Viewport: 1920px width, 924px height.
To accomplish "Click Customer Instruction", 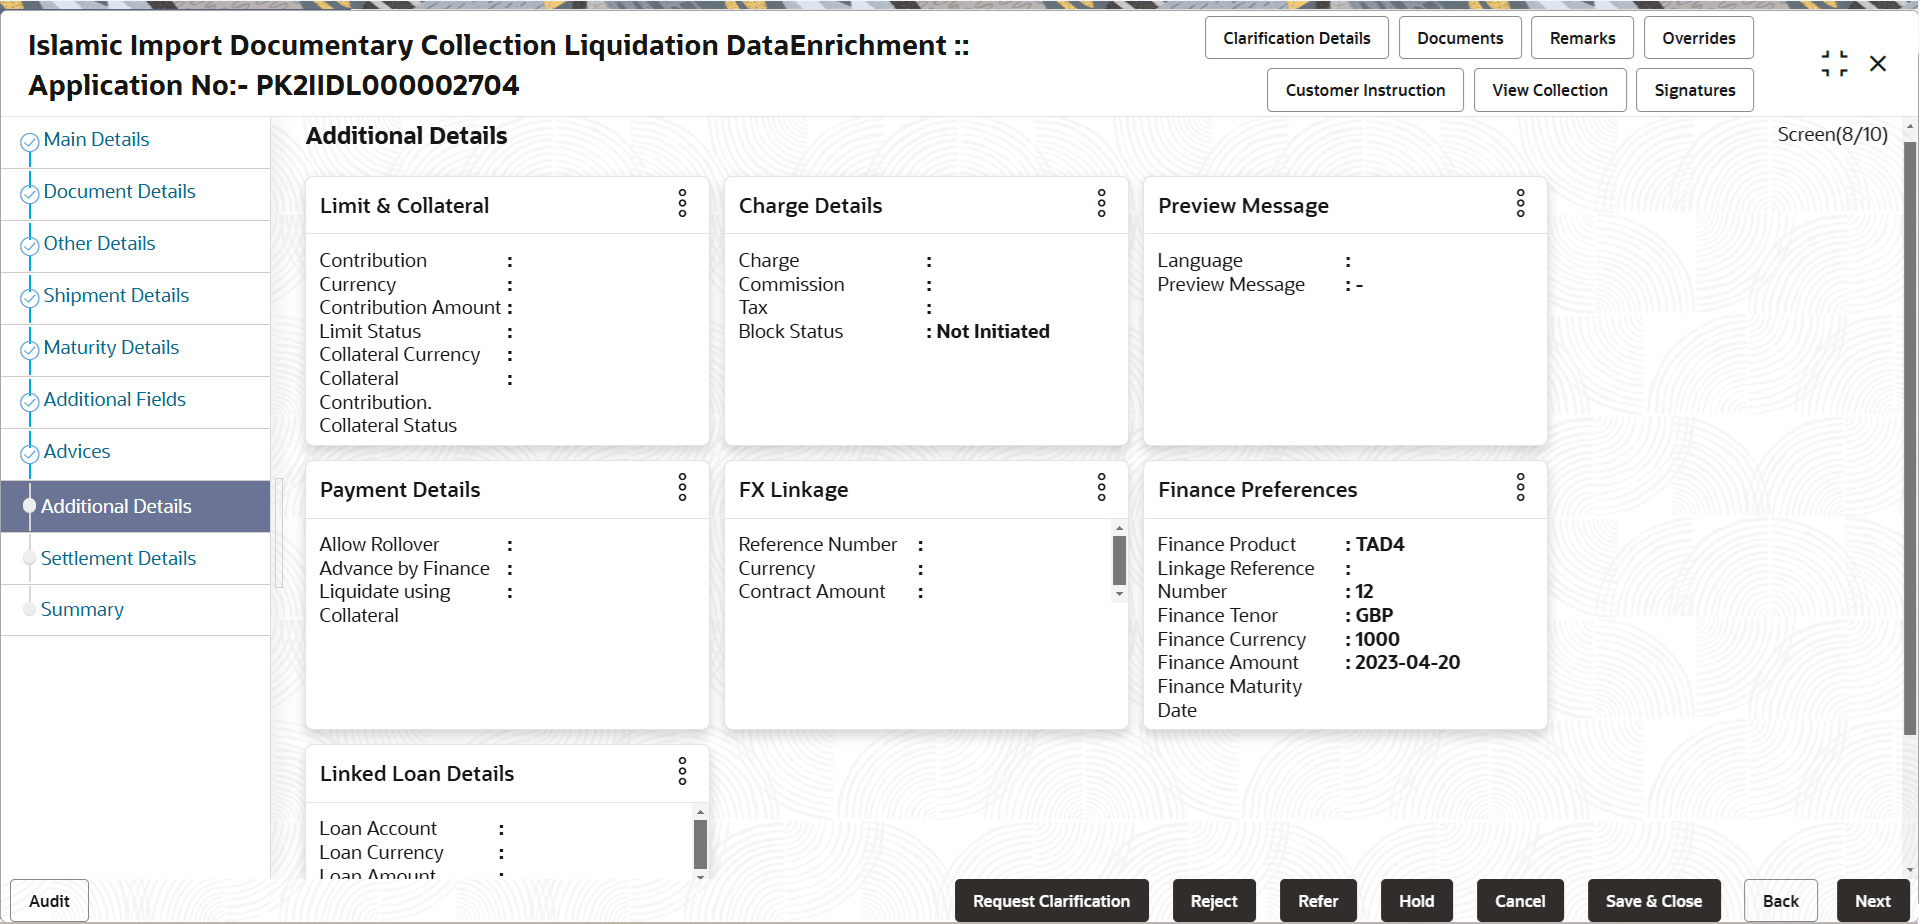I will coord(1364,90).
